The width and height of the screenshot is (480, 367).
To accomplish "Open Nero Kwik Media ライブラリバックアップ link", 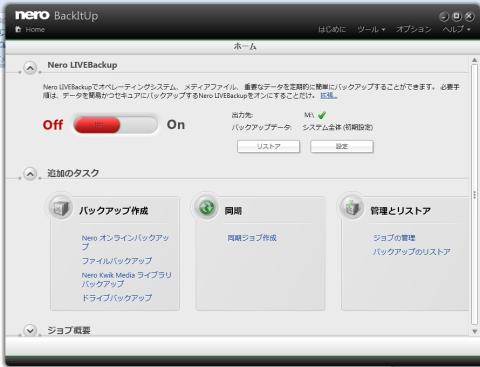I will click(x=127, y=279).
